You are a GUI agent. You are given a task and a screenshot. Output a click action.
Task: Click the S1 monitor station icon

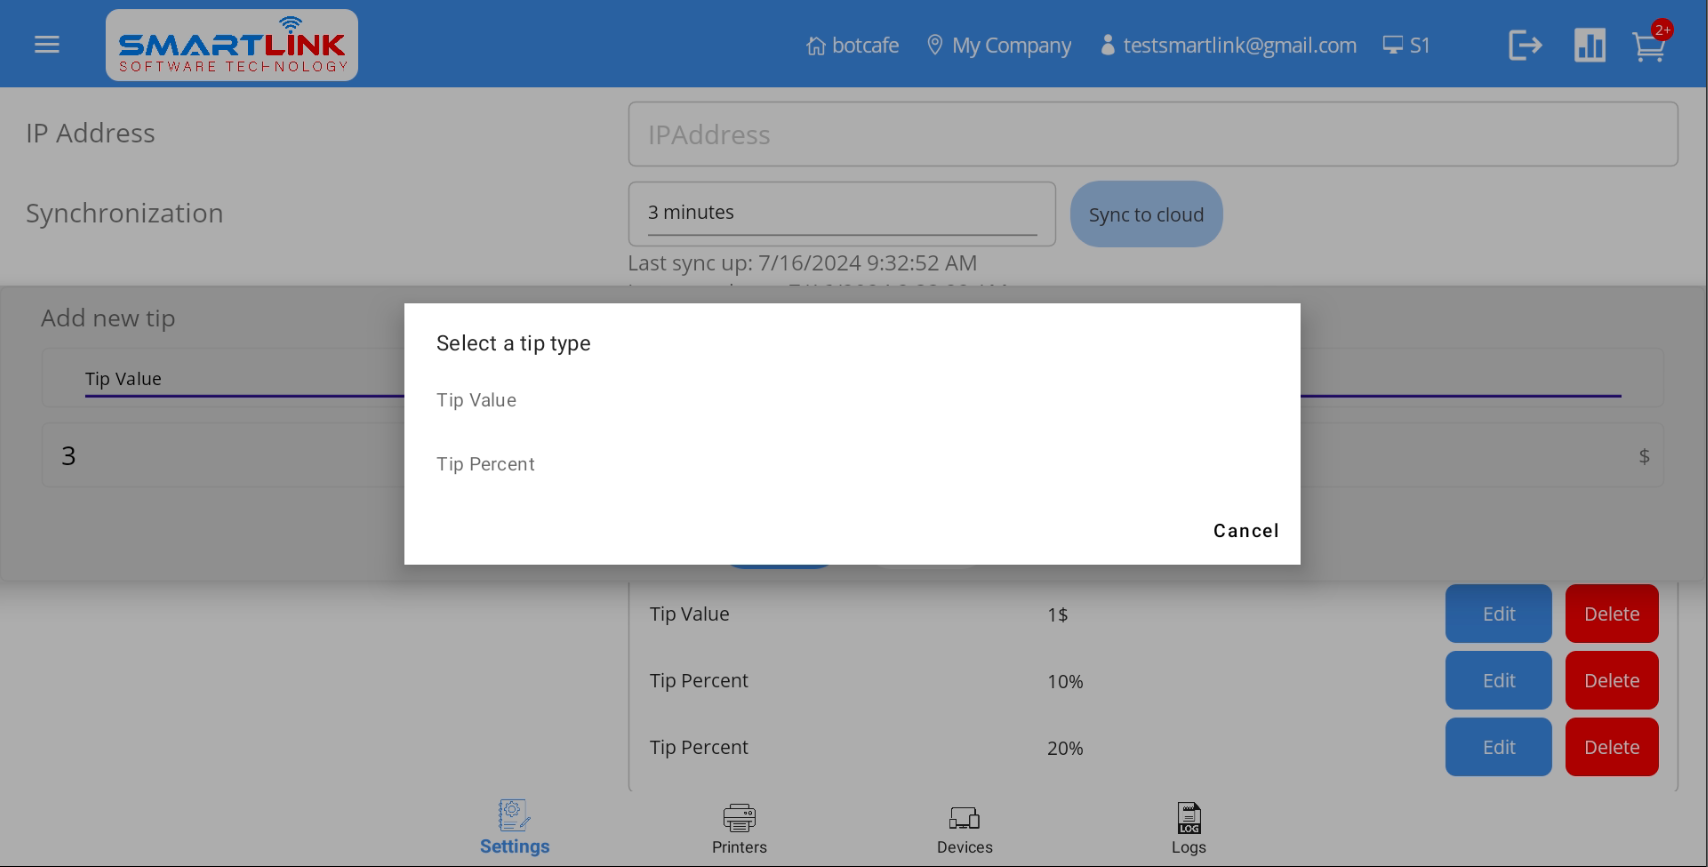tap(1392, 45)
